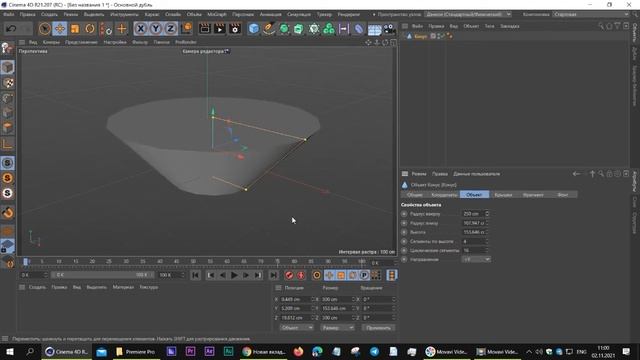640x360 pixels.
Task: Click the orange plus axis tool icon
Action: tap(122, 29)
